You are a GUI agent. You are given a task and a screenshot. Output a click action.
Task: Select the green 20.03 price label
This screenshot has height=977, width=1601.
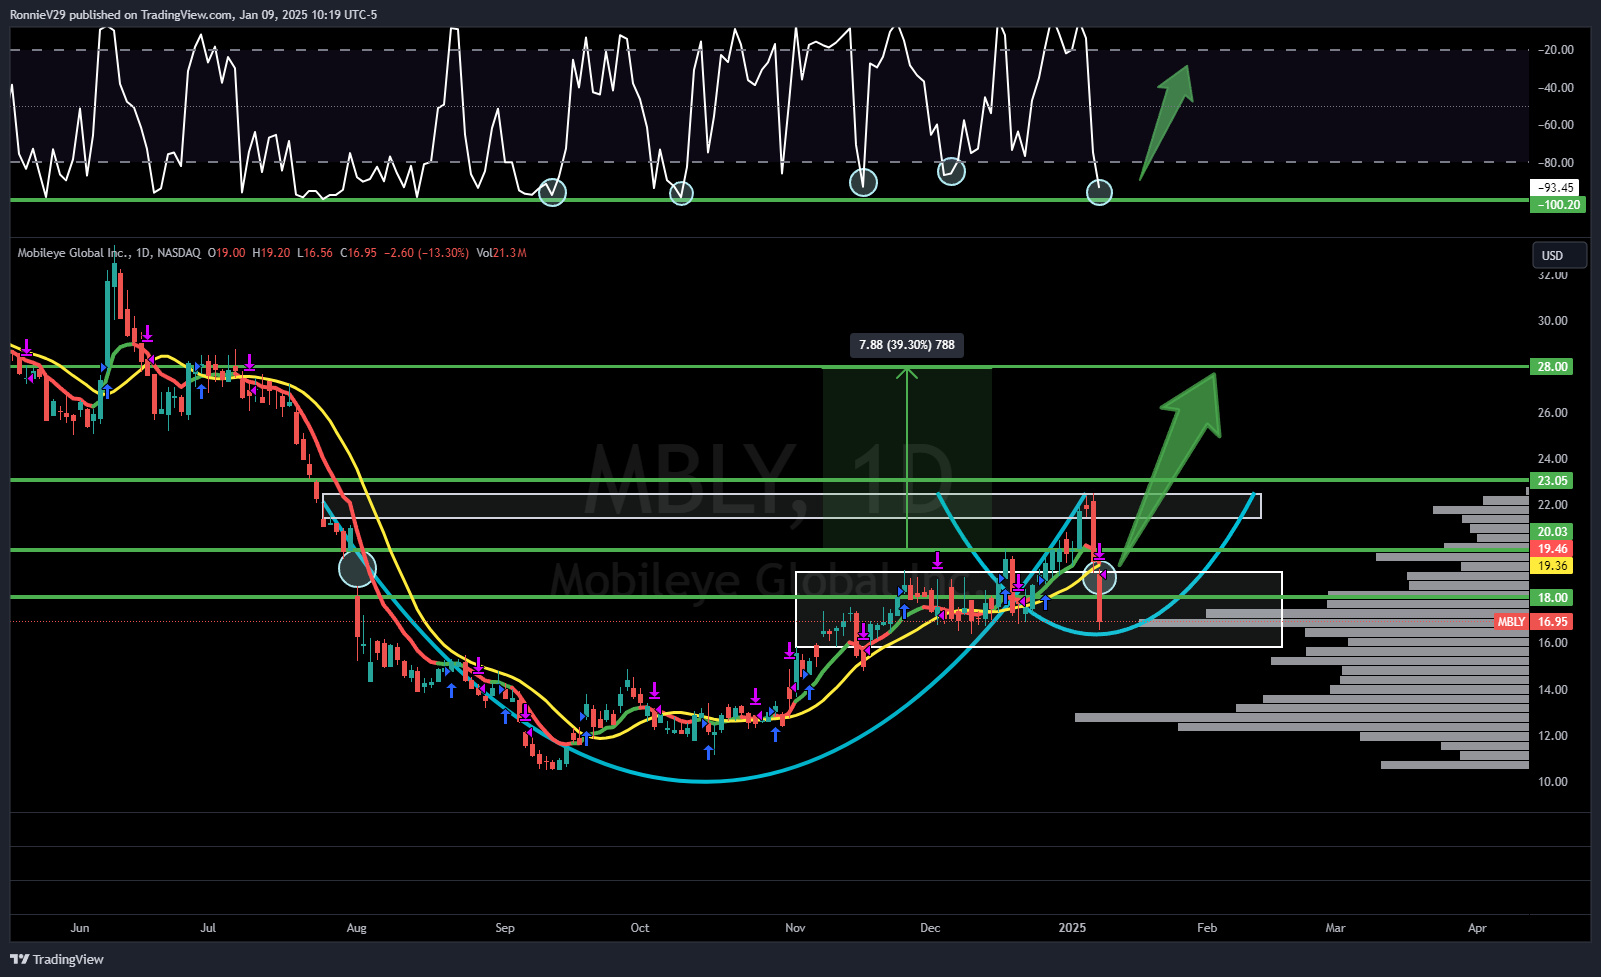[x=1552, y=532]
